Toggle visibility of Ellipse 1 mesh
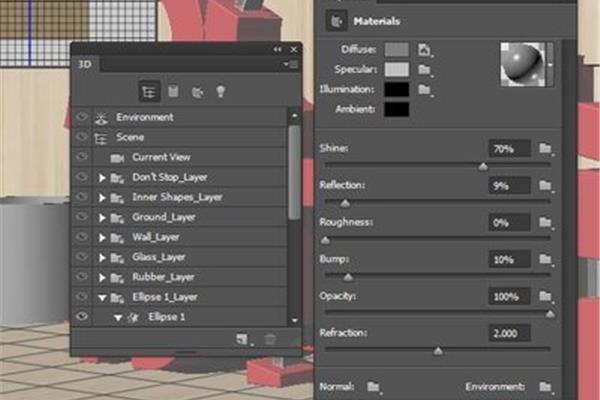 [x=81, y=316]
